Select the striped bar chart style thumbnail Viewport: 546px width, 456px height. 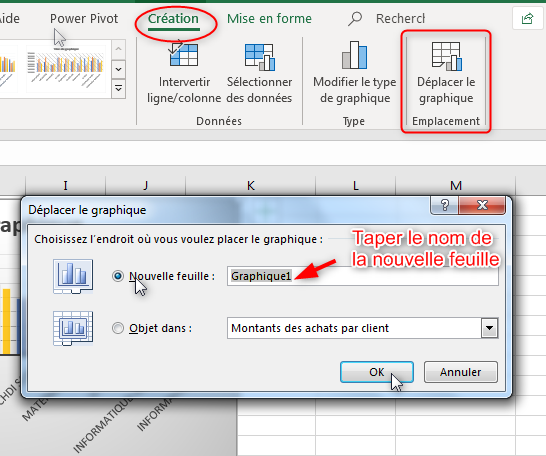coord(66,68)
